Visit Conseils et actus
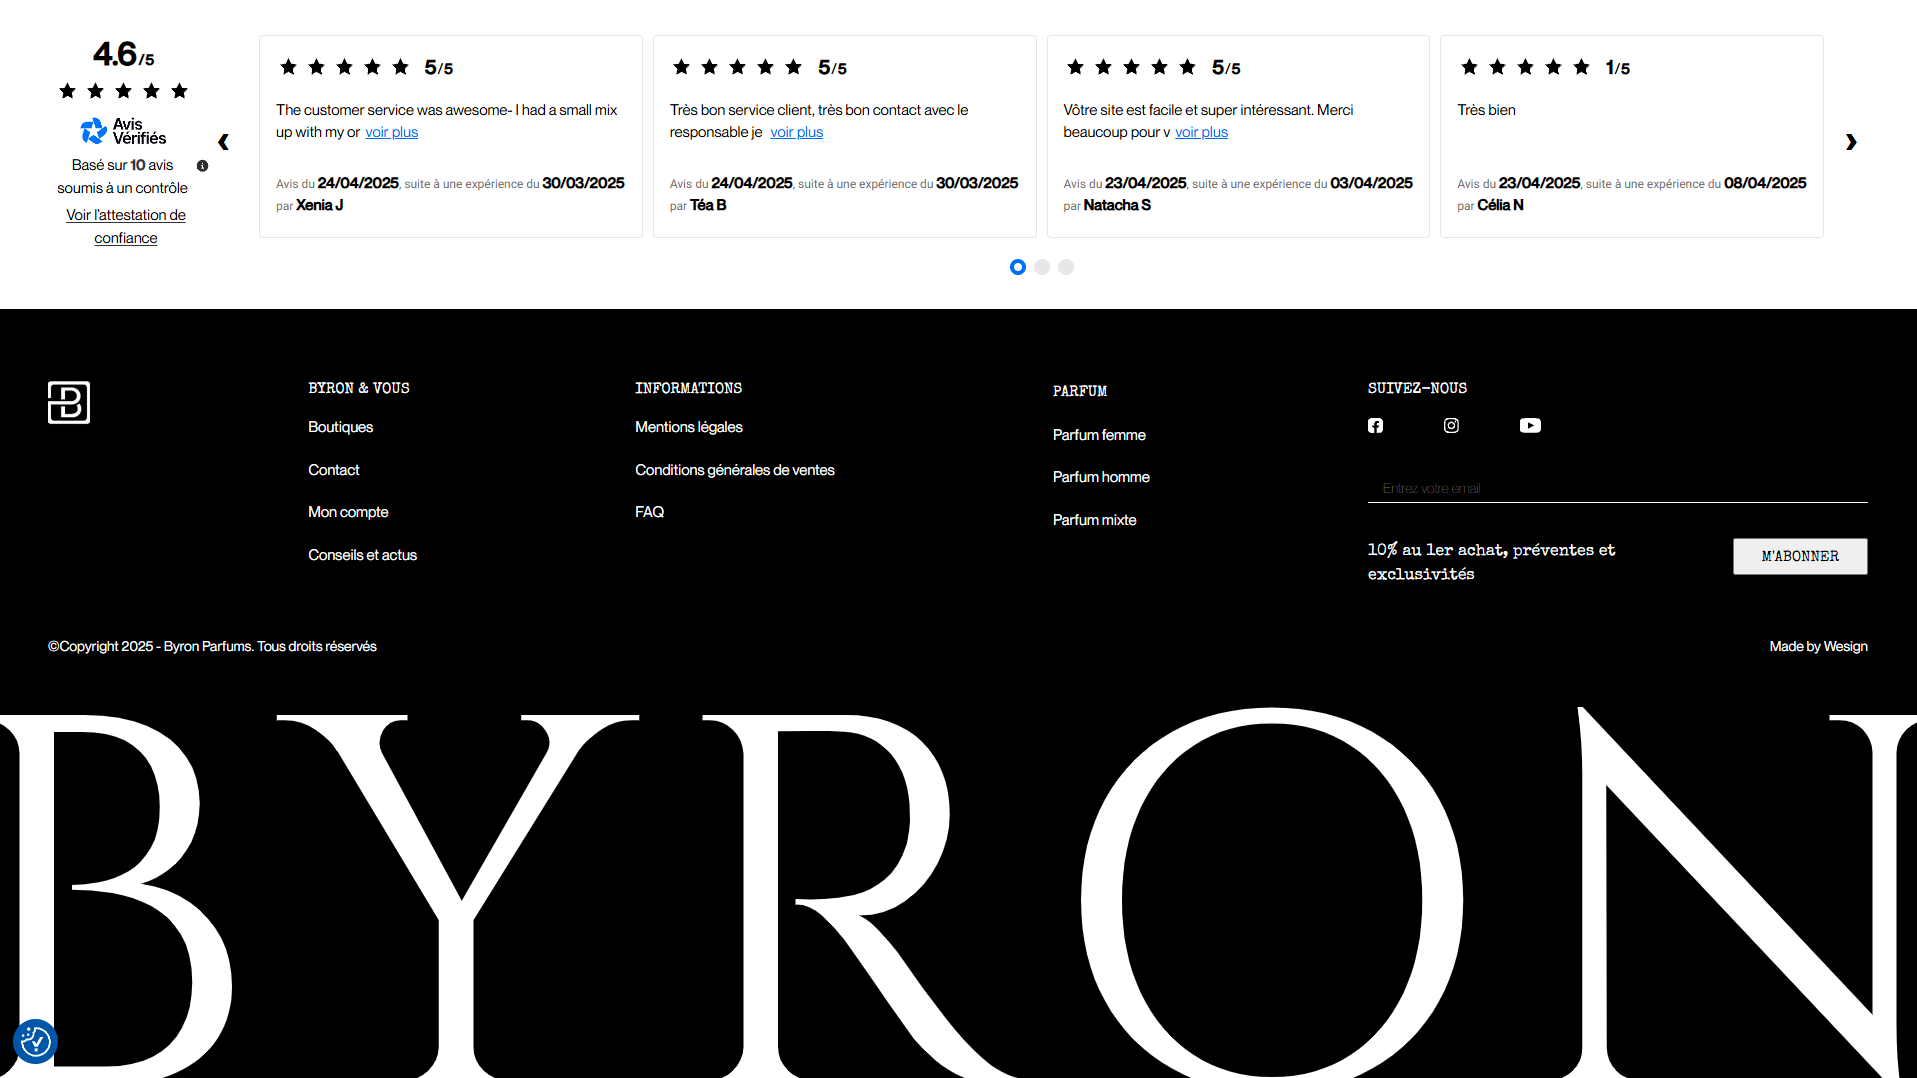Viewport: 1917px width, 1078px height. [x=362, y=555]
